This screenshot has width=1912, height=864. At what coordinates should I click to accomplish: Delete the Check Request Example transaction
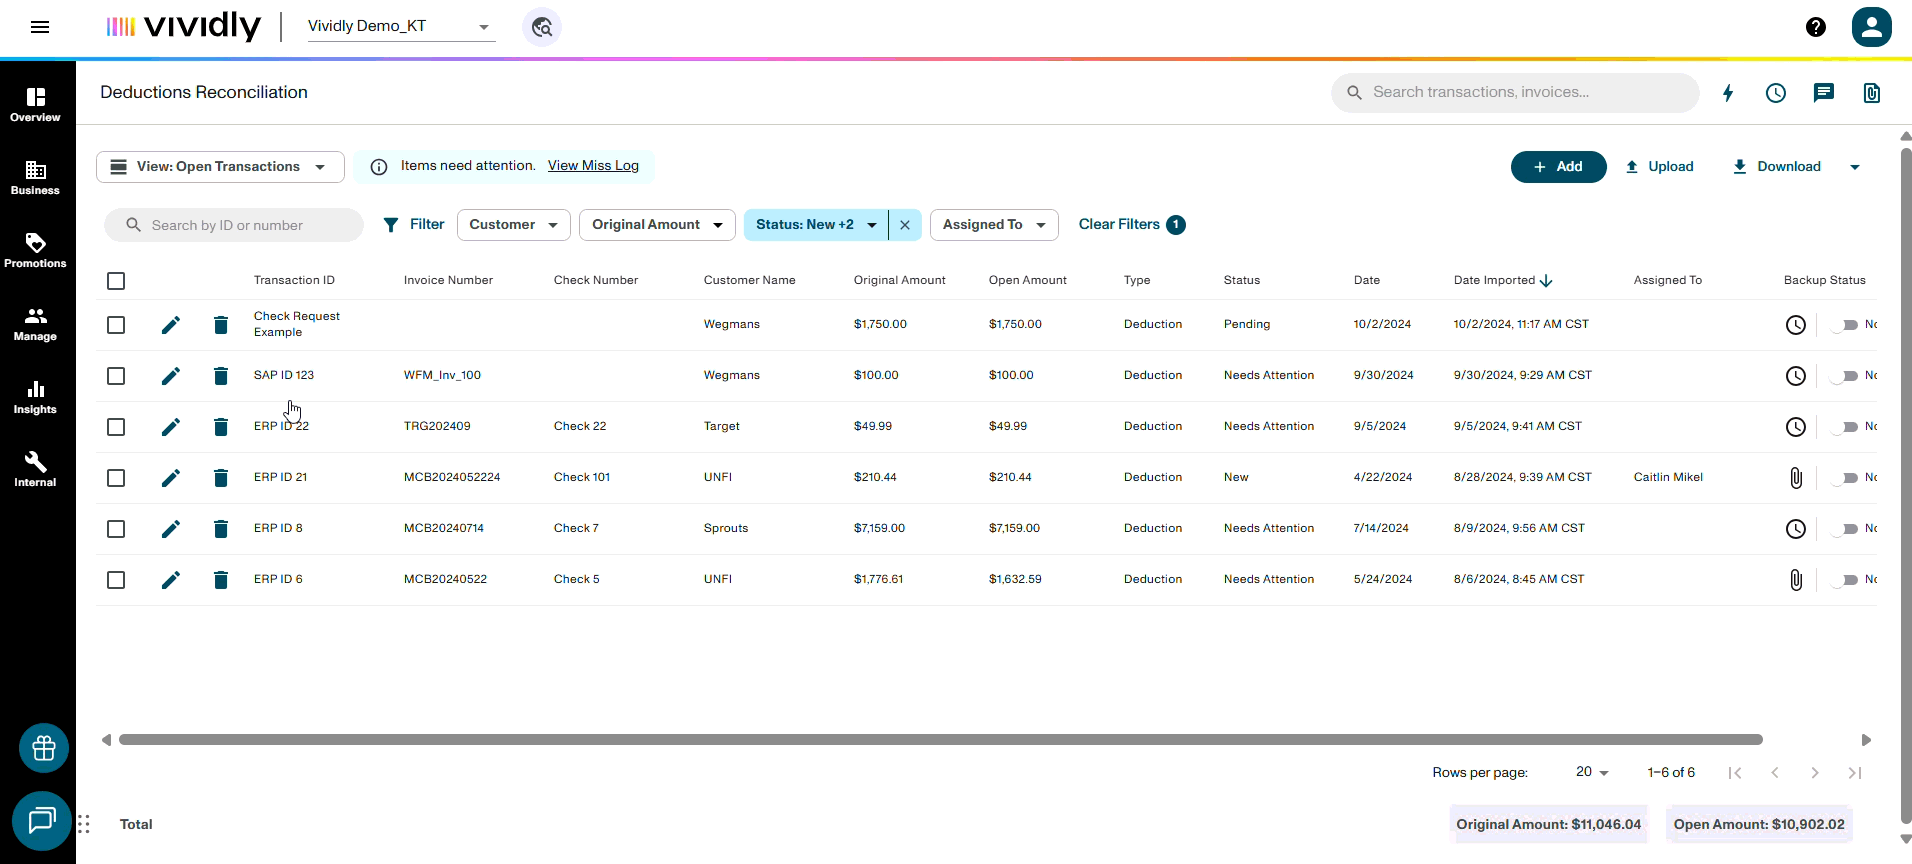coord(221,325)
